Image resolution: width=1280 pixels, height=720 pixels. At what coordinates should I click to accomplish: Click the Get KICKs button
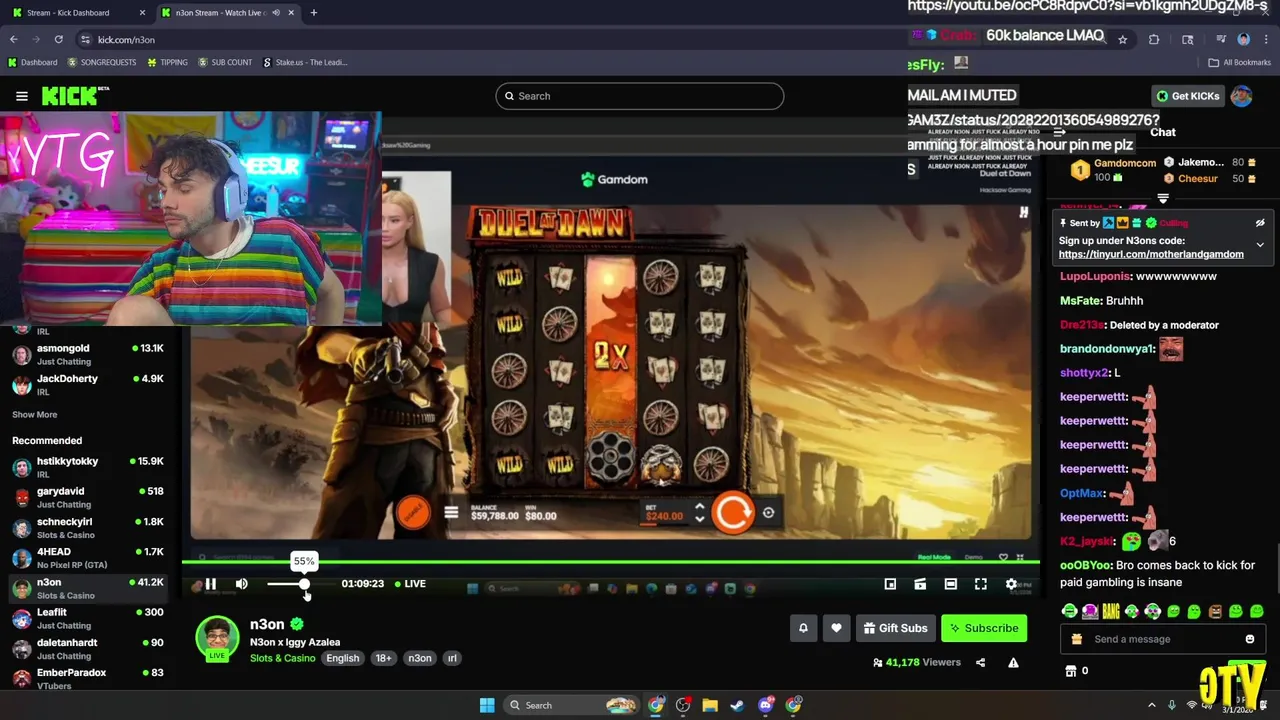coord(1188,96)
